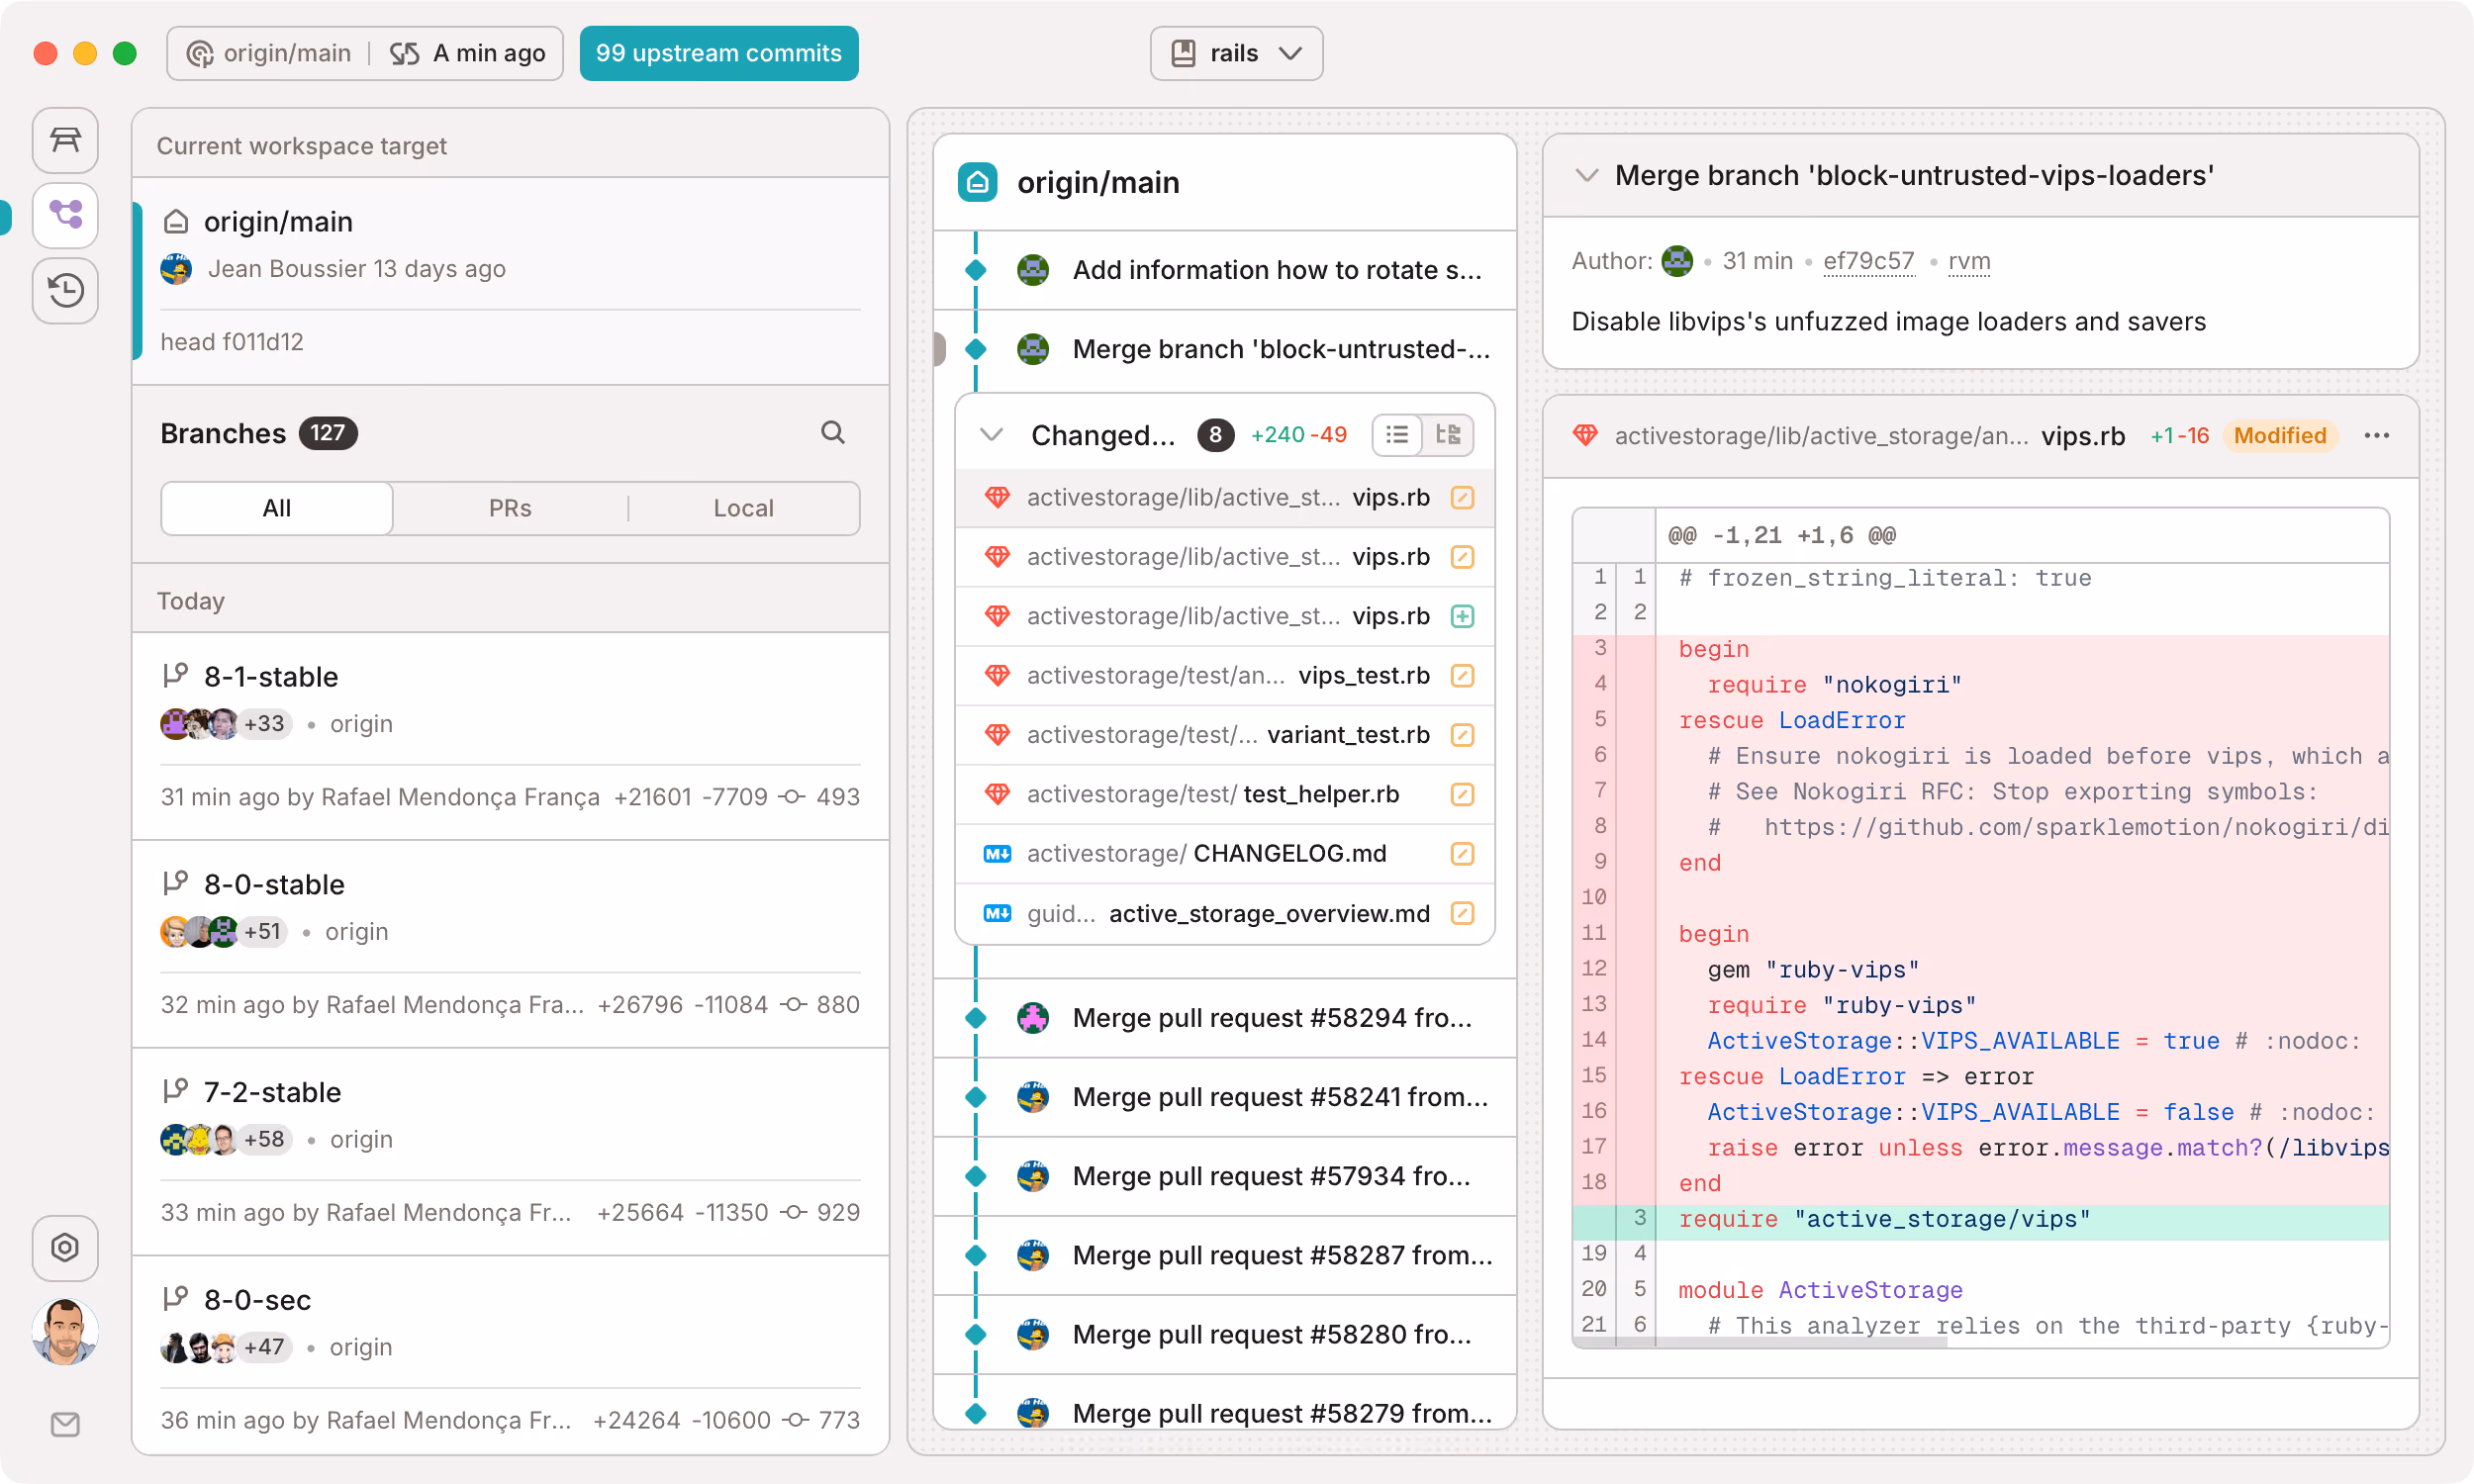Screen dimensions: 2474x1484
Task: Open the workspace view in the sidebar
Action: (x=65, y=140)
